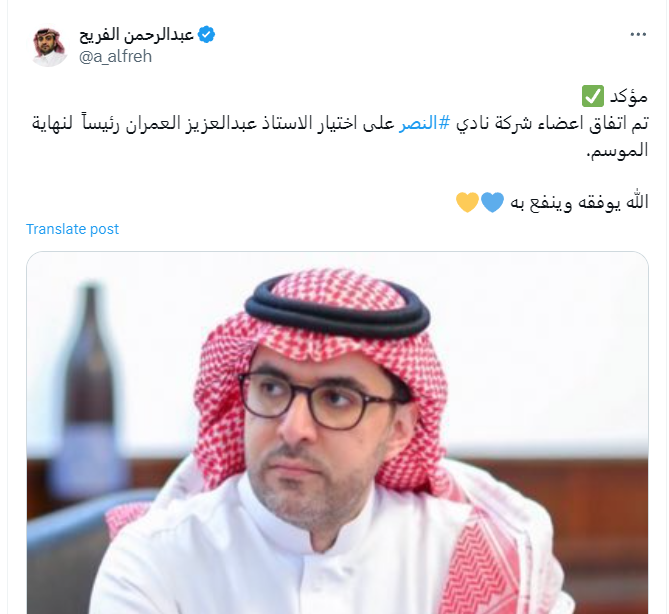Click the blue verified badge

tap(207, 35)
